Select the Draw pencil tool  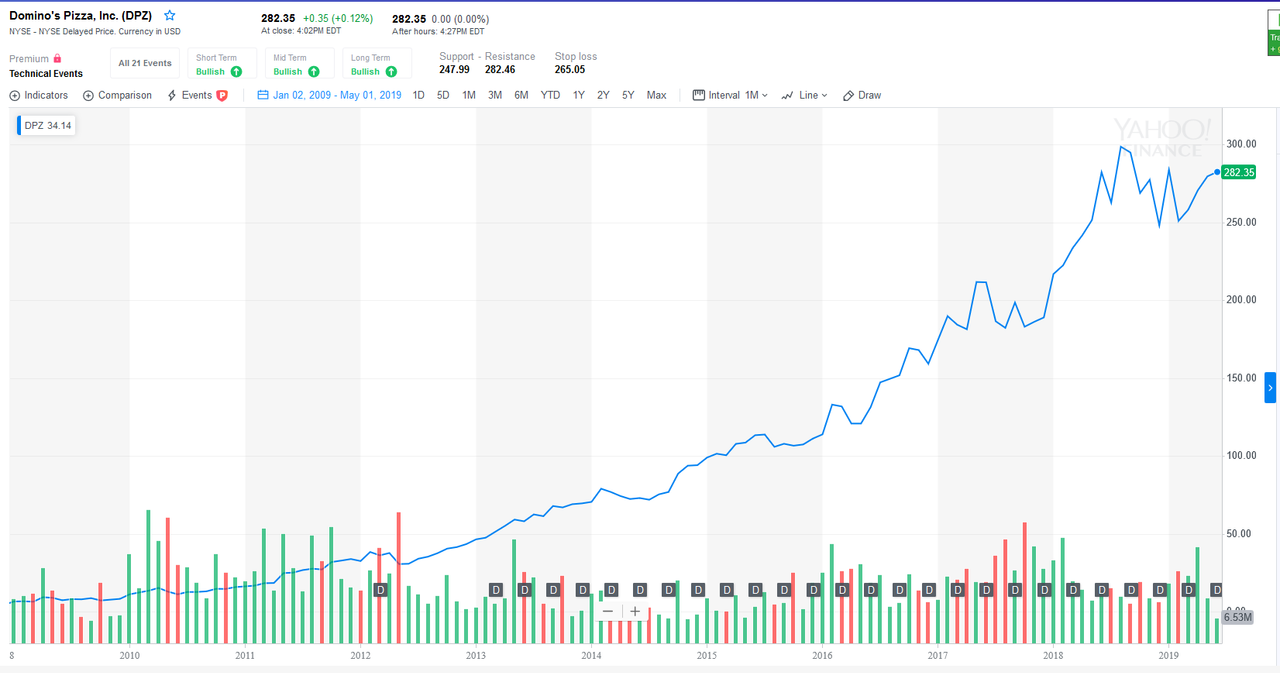point(848,95)
